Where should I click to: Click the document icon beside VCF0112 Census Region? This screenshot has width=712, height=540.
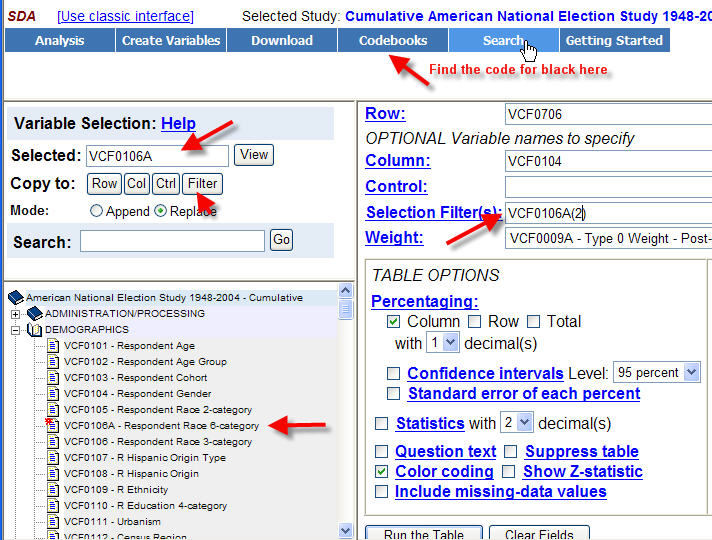[x=54, y=537]
